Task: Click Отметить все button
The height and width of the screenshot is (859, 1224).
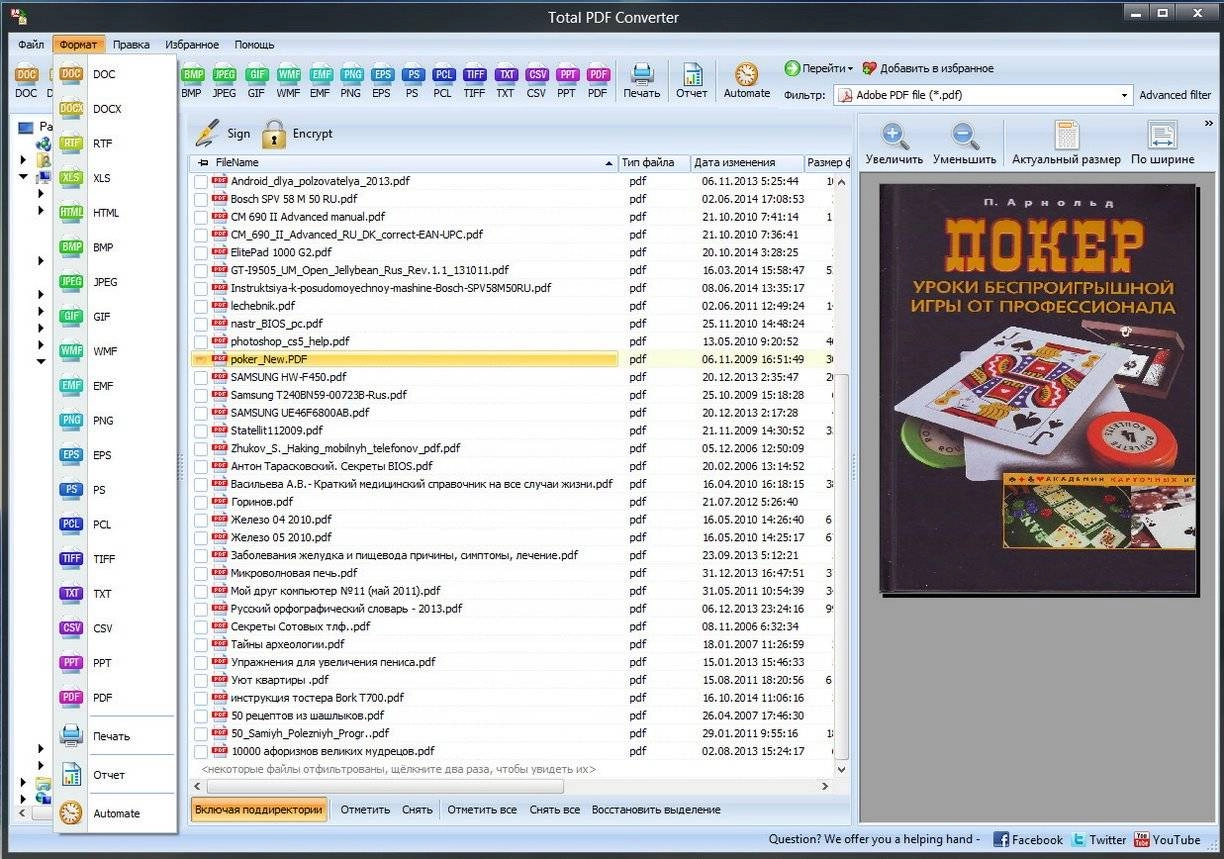Action: tap(482, 810)
